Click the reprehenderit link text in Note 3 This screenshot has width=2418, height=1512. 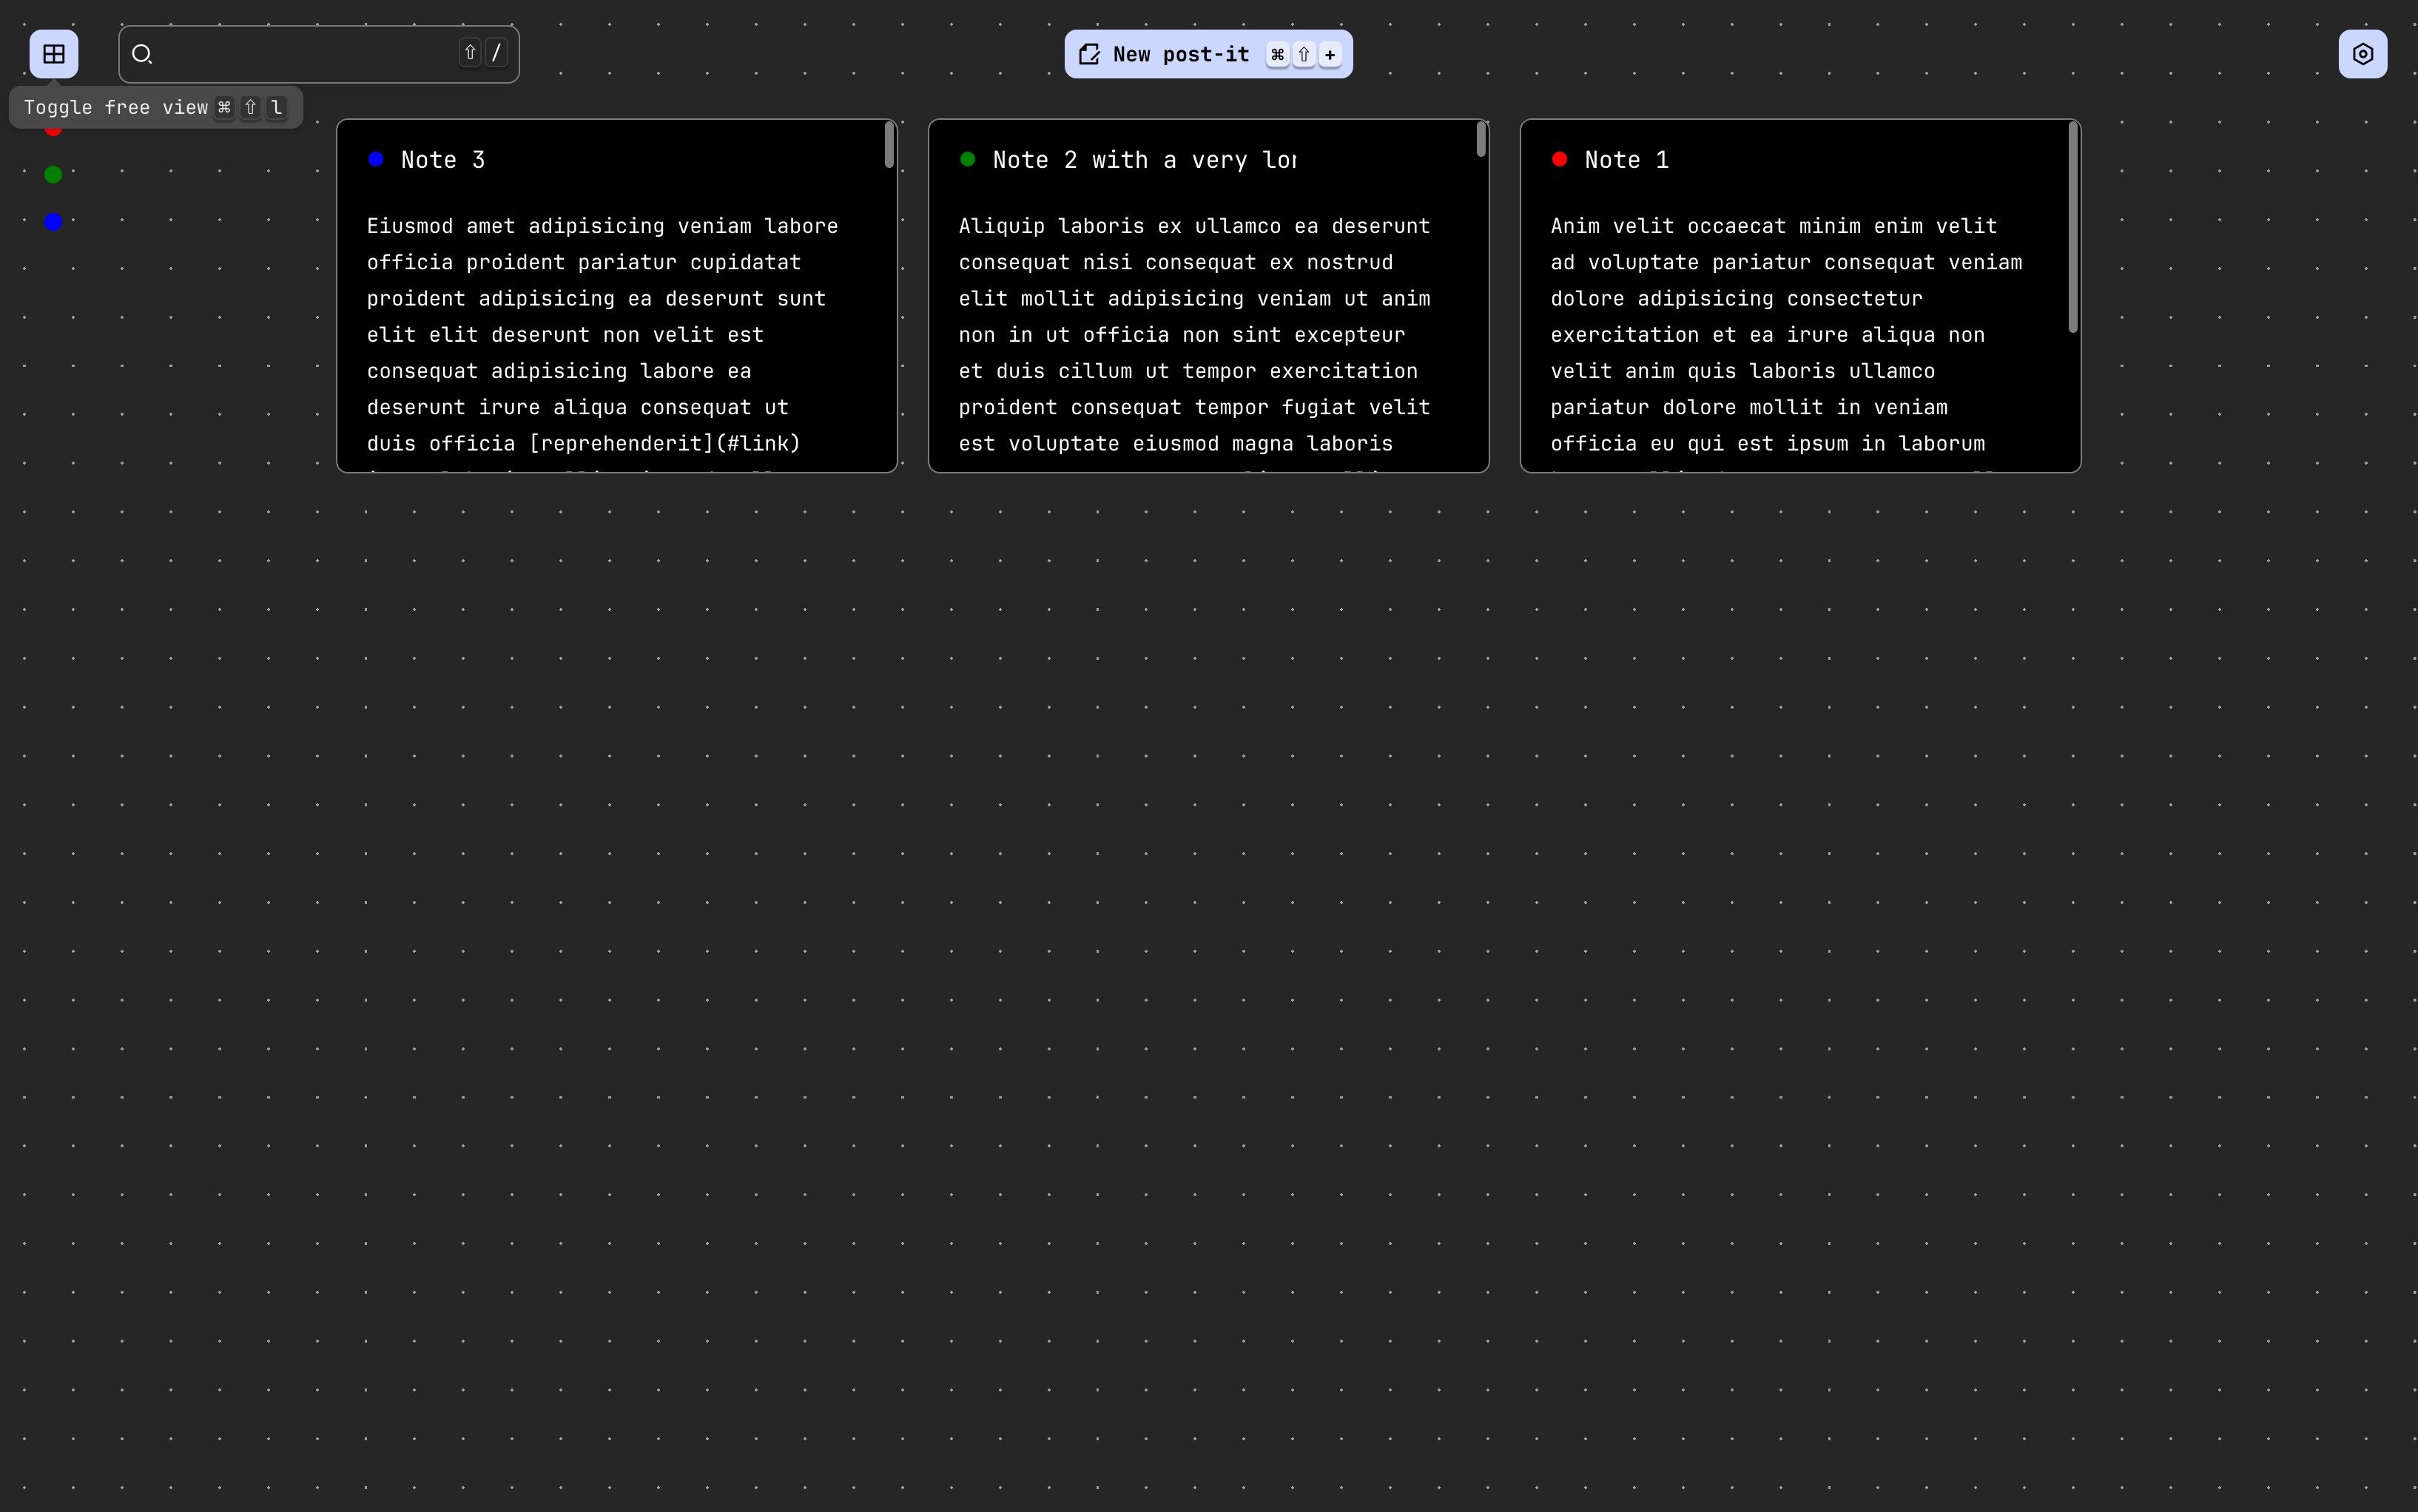point(622,444)
